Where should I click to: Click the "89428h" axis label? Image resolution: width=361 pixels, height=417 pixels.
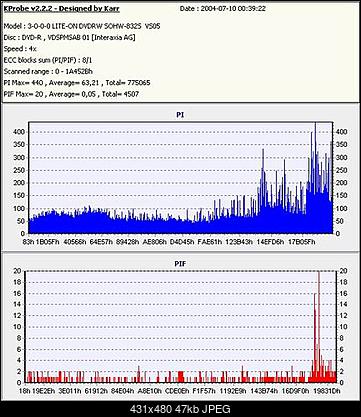[x=127, y=242]
